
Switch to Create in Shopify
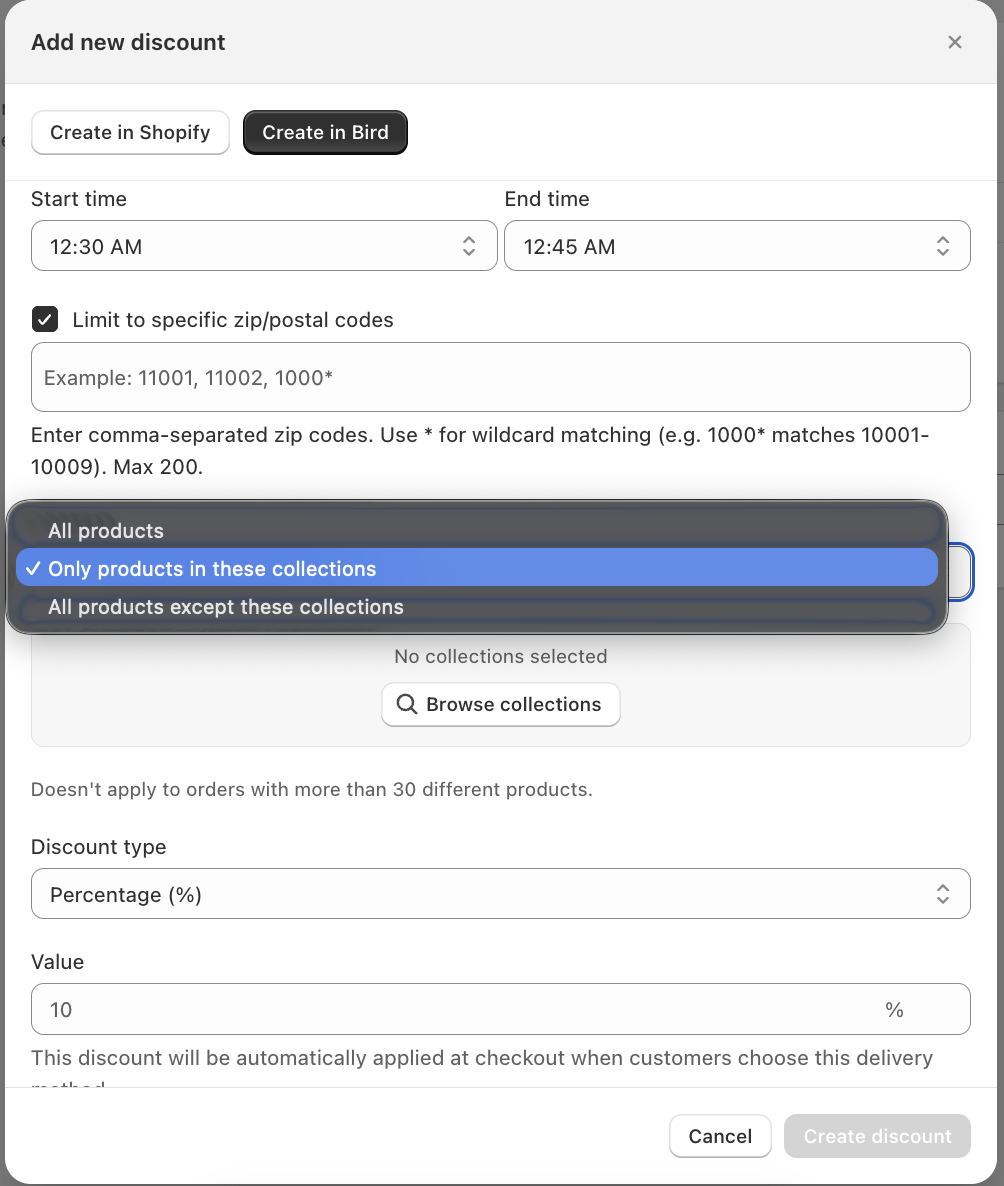pos(130,132)
